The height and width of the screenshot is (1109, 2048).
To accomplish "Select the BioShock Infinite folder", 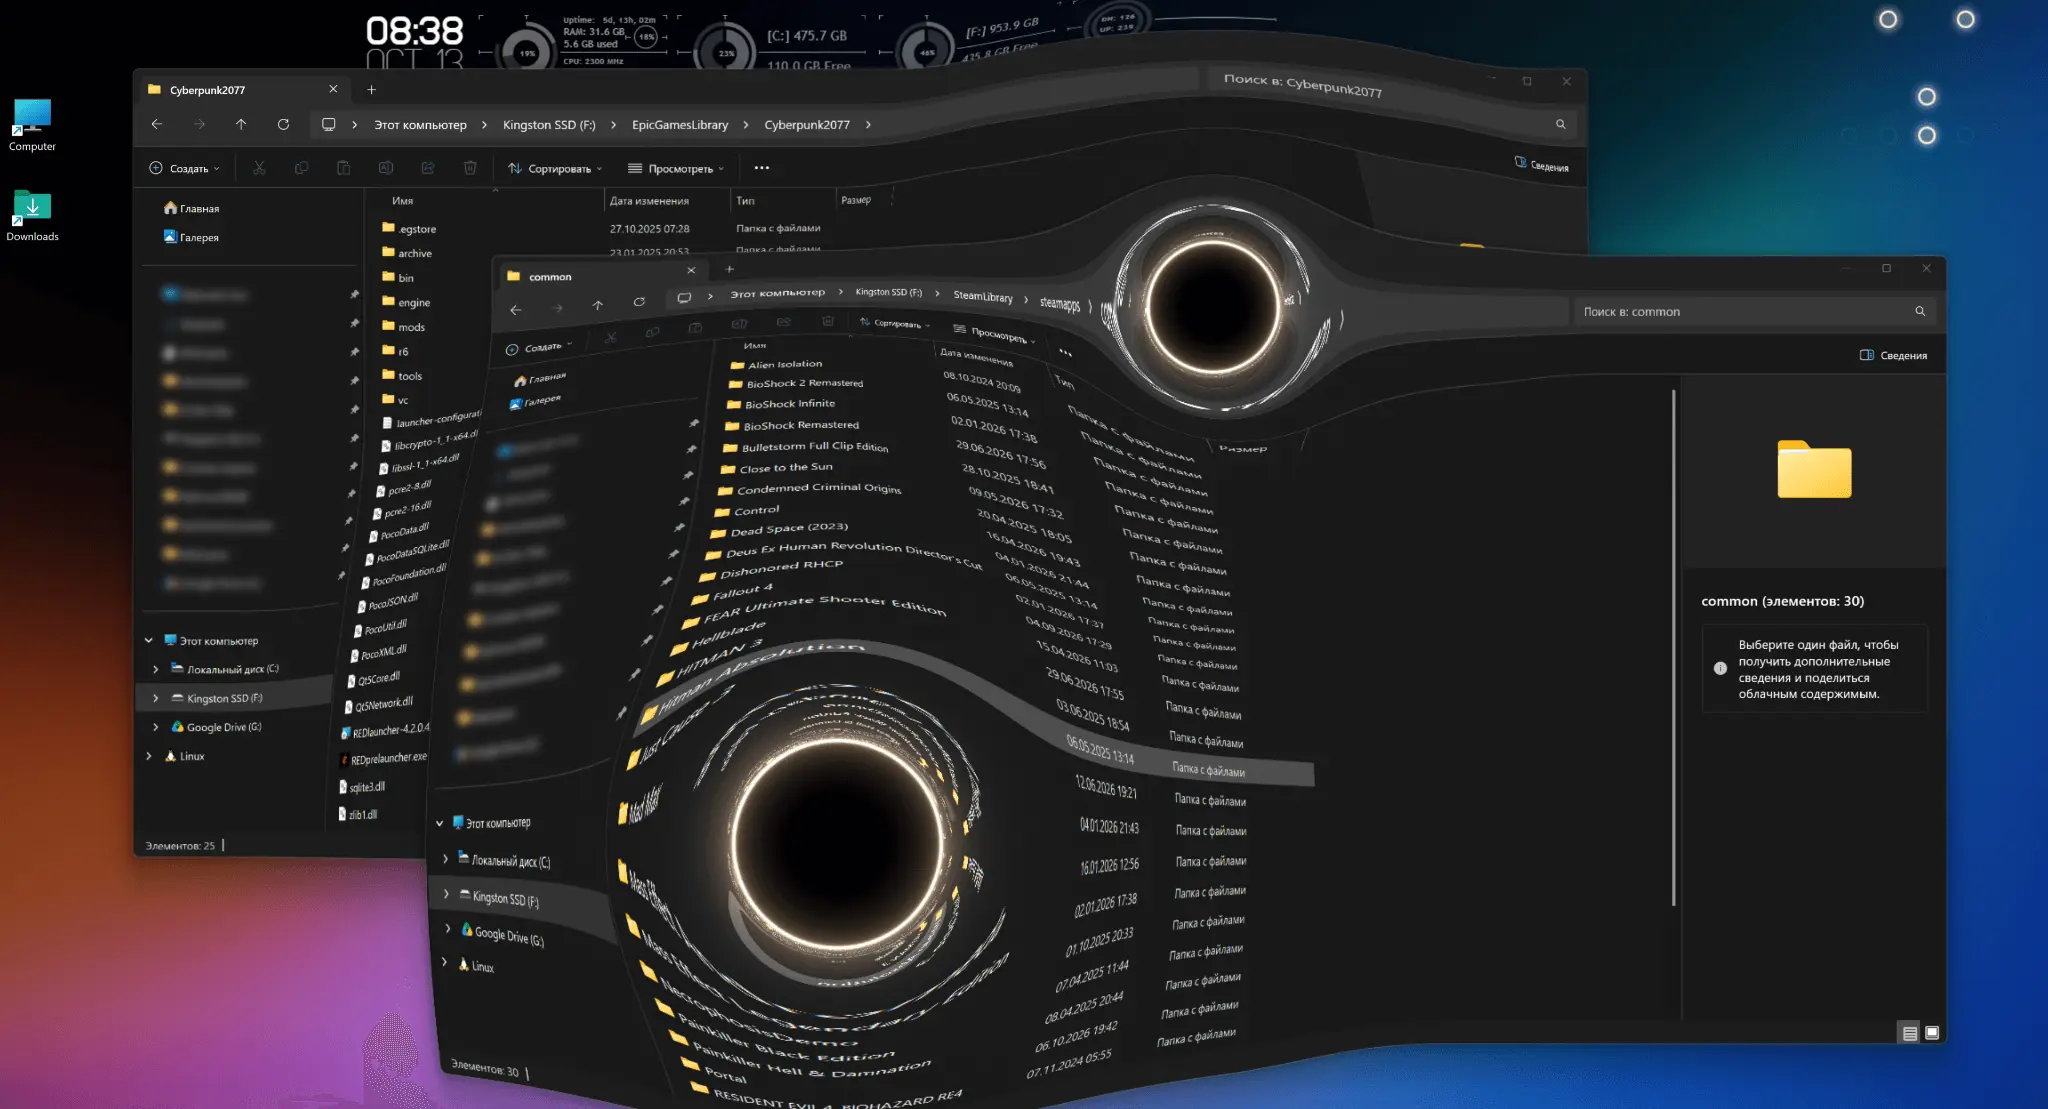I will tap(781, 404).
